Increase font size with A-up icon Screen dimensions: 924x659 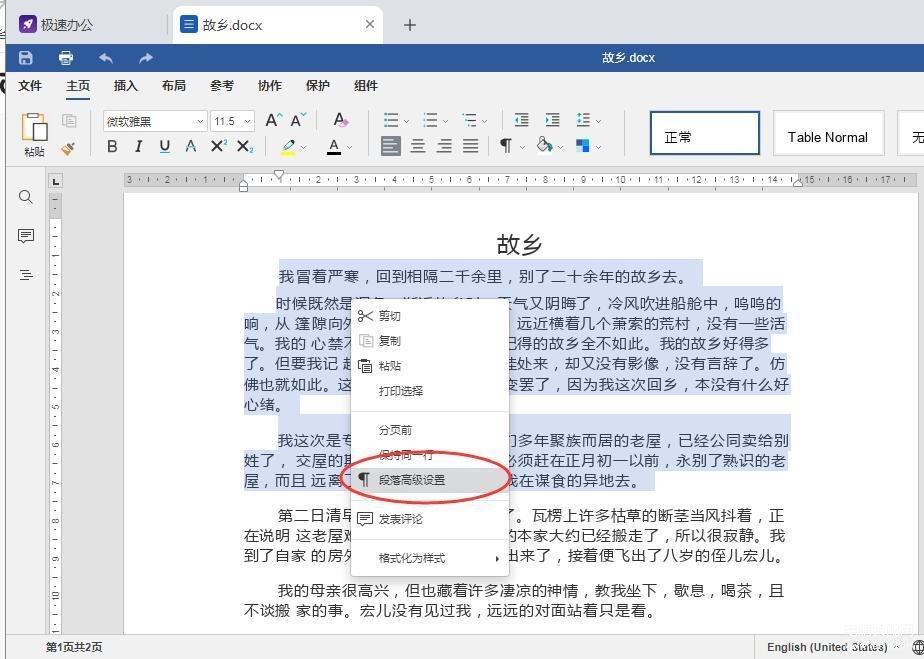[273, 120]
